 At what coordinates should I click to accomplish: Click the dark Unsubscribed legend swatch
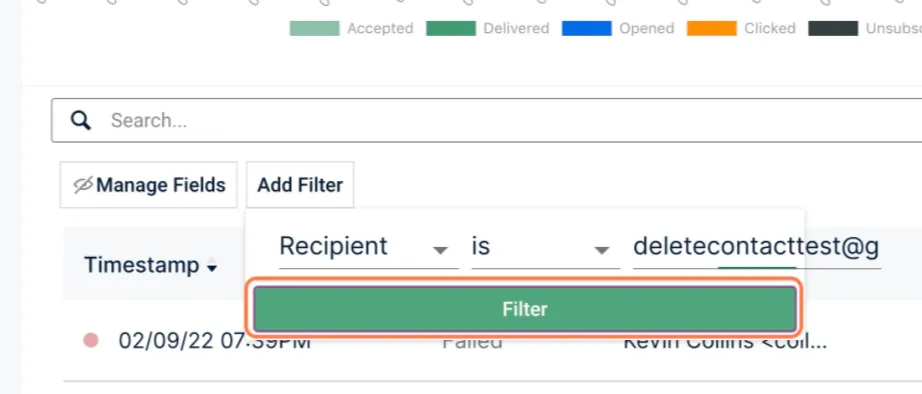[x=833, y=28]
